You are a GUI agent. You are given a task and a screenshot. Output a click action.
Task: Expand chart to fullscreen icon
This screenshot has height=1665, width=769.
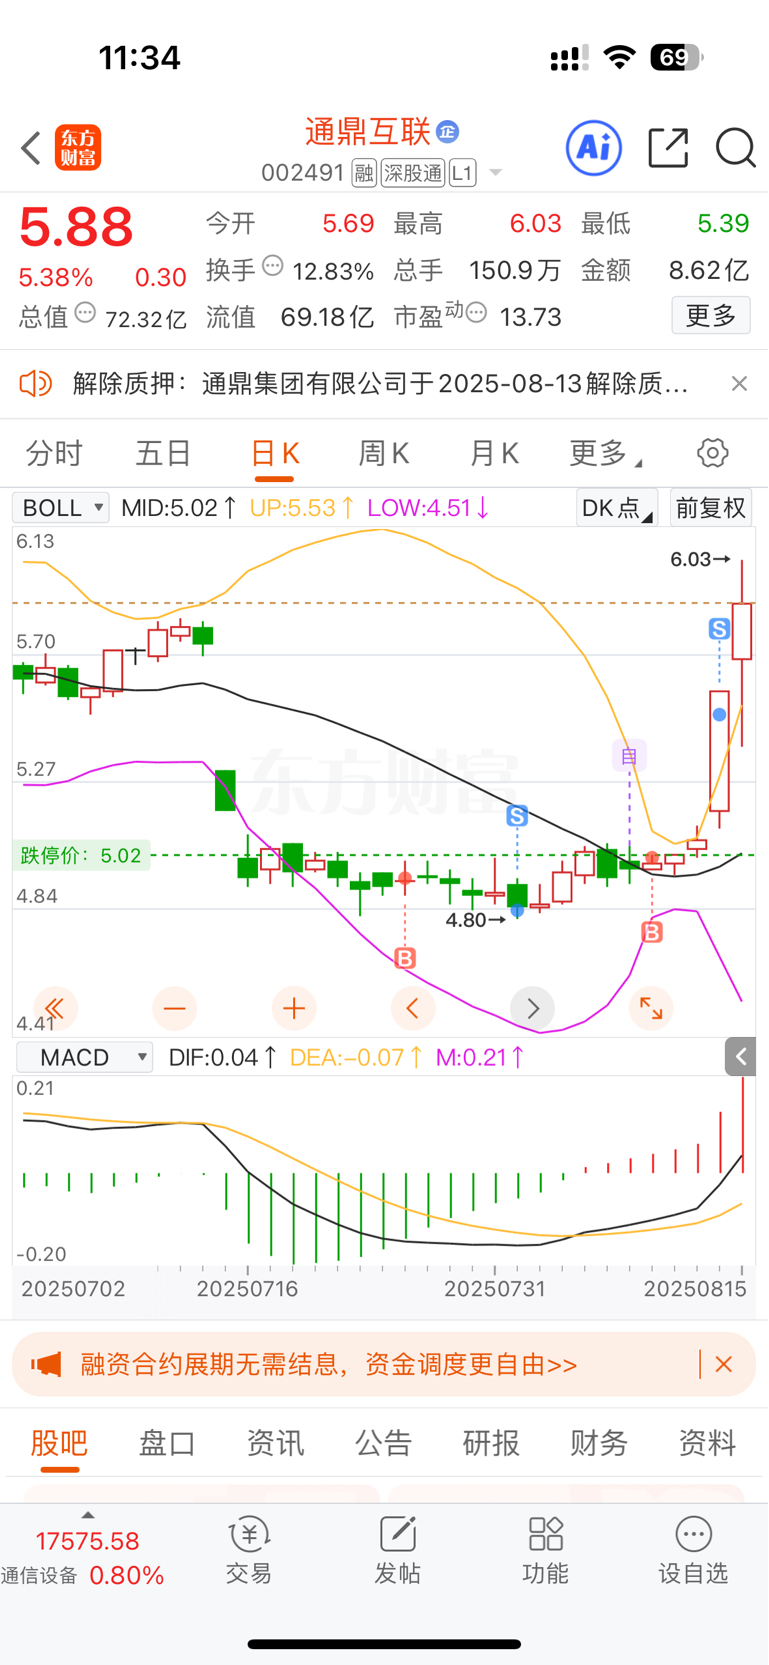(x=651, y=1008)
